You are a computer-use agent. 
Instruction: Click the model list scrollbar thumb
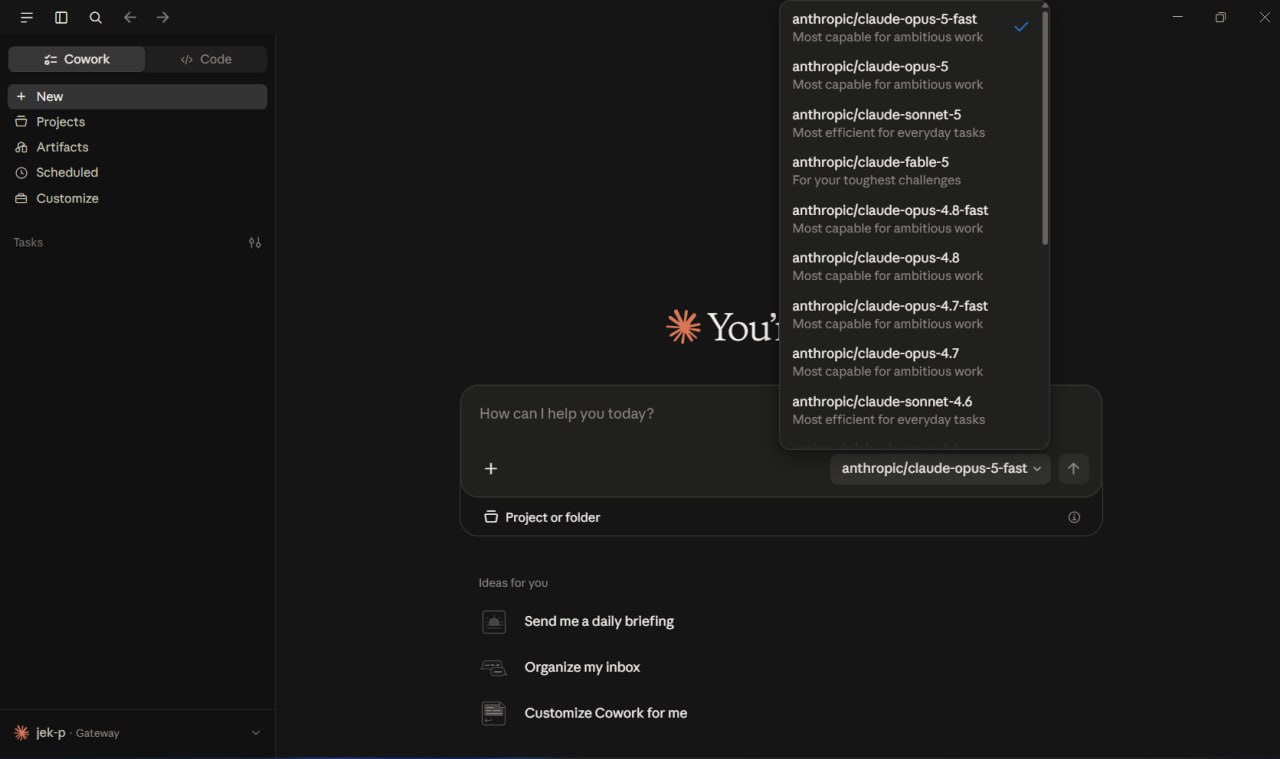coord(1045,128)
